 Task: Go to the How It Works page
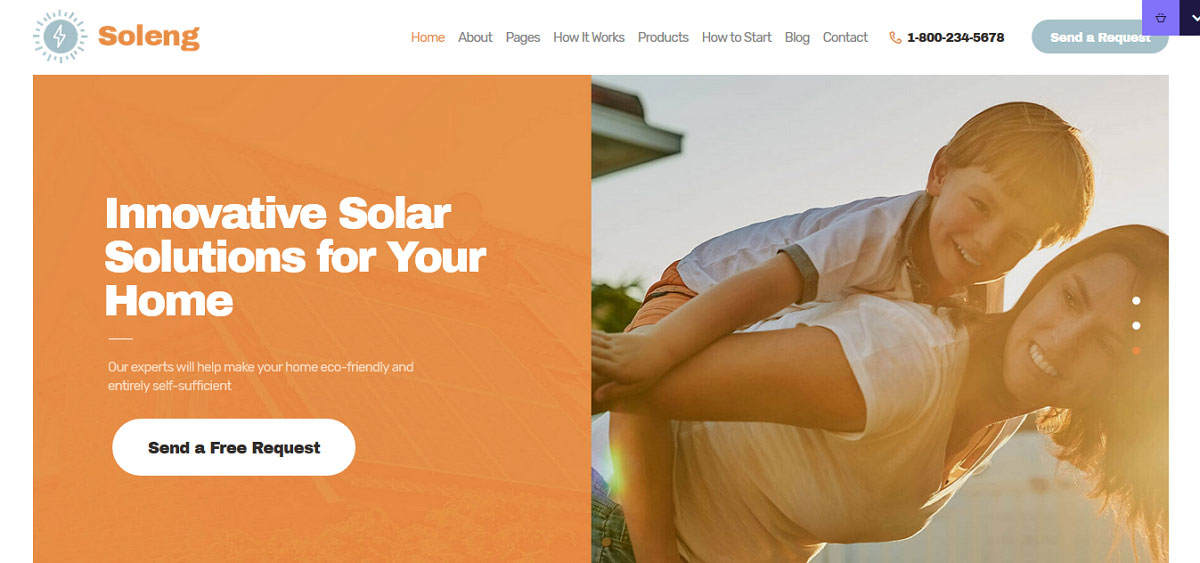coord(589,37)
